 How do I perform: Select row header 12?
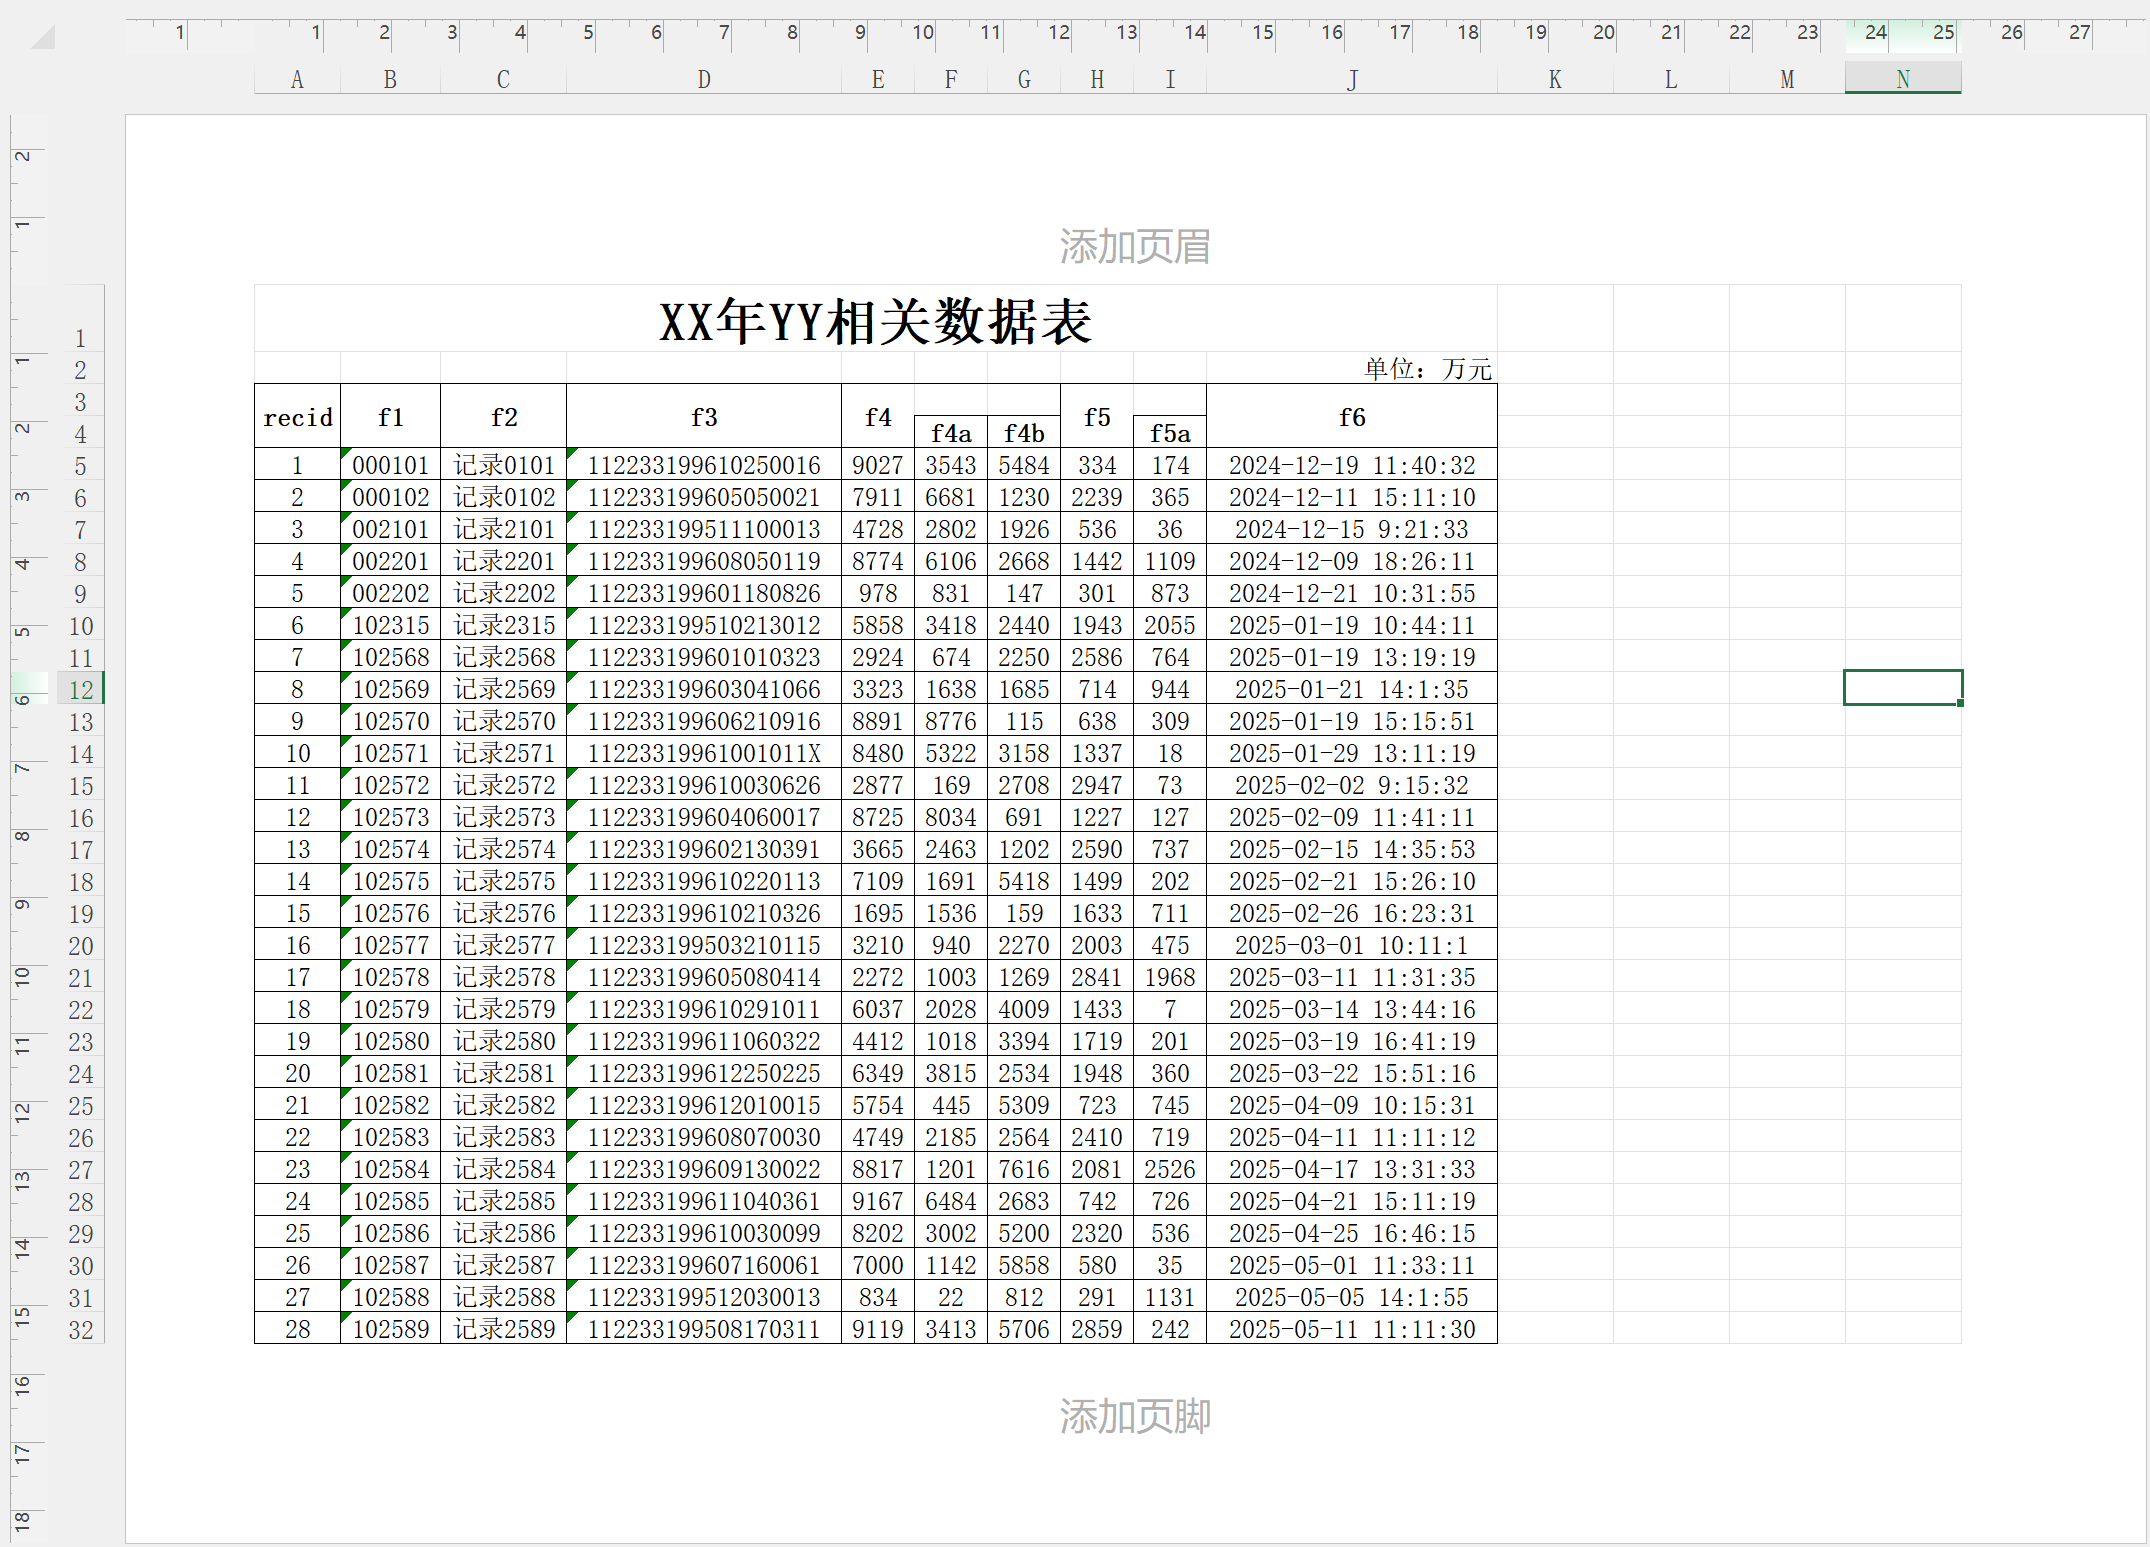point(81,690)
